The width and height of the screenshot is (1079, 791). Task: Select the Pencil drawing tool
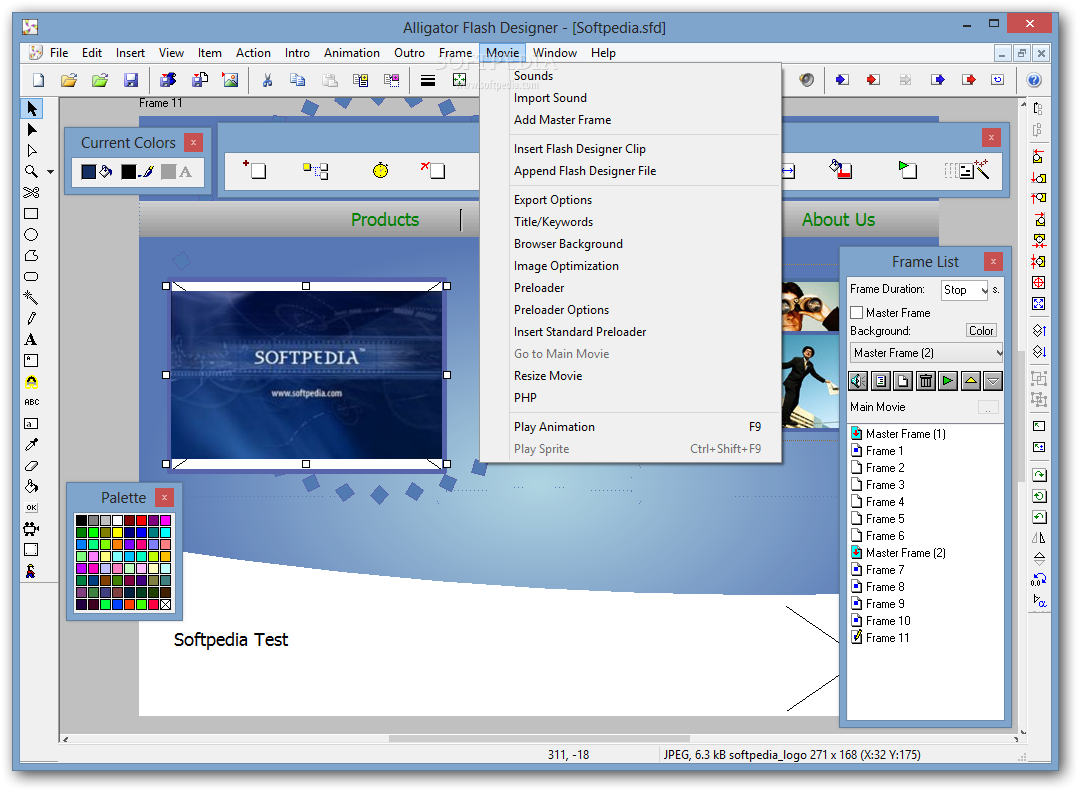(x=31, y=319)
